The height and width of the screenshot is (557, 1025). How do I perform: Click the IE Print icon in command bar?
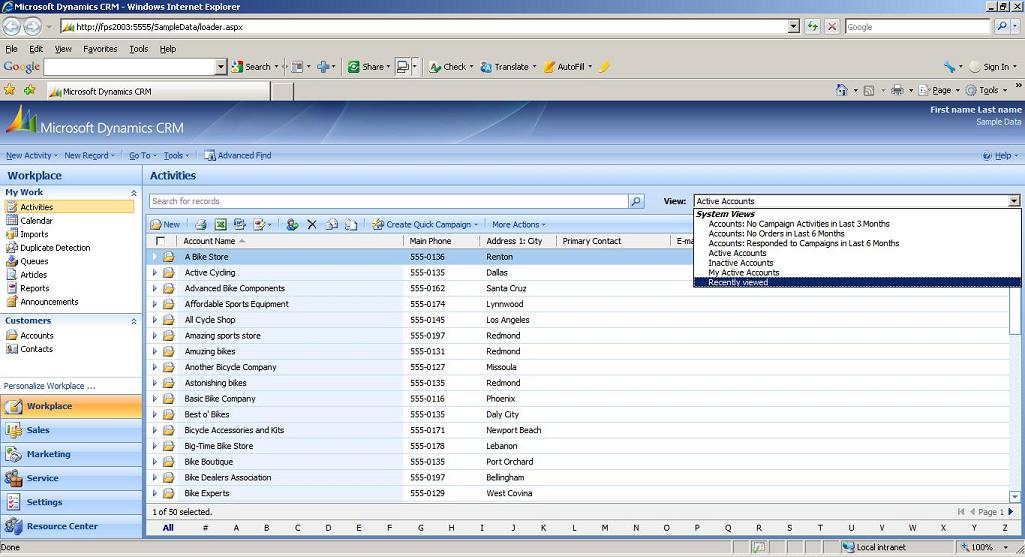point(898,90)
